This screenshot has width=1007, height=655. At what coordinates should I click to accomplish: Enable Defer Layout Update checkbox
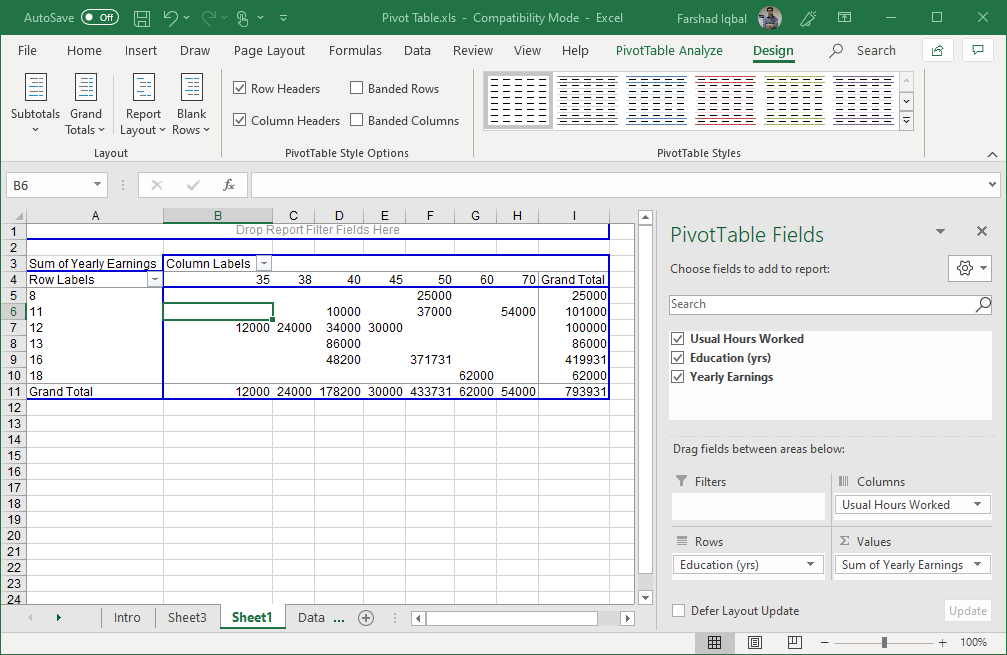pos(679,611)
